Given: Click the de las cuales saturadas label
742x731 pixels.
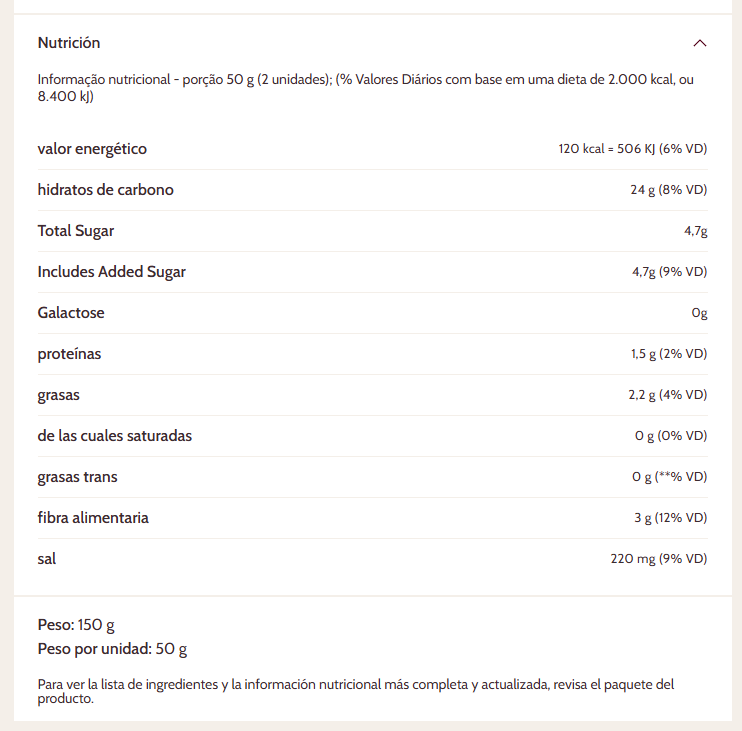Looking at the screenshot, I should tap(114, 436).
